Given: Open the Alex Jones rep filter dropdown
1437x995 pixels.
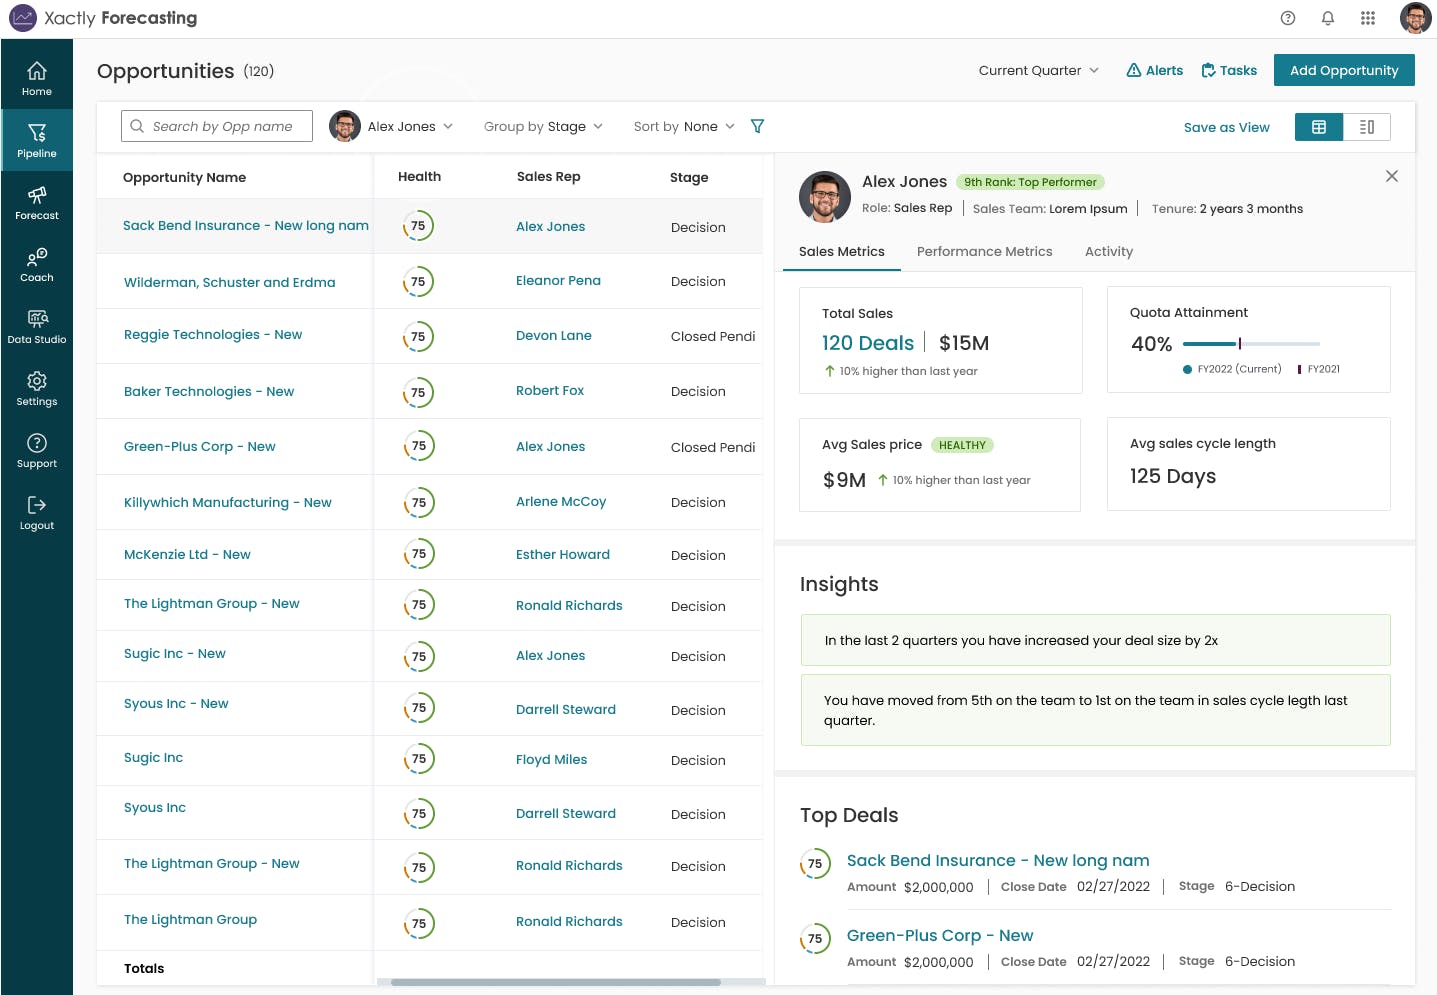Looking at the screenshot, I should tap(392, 126).
